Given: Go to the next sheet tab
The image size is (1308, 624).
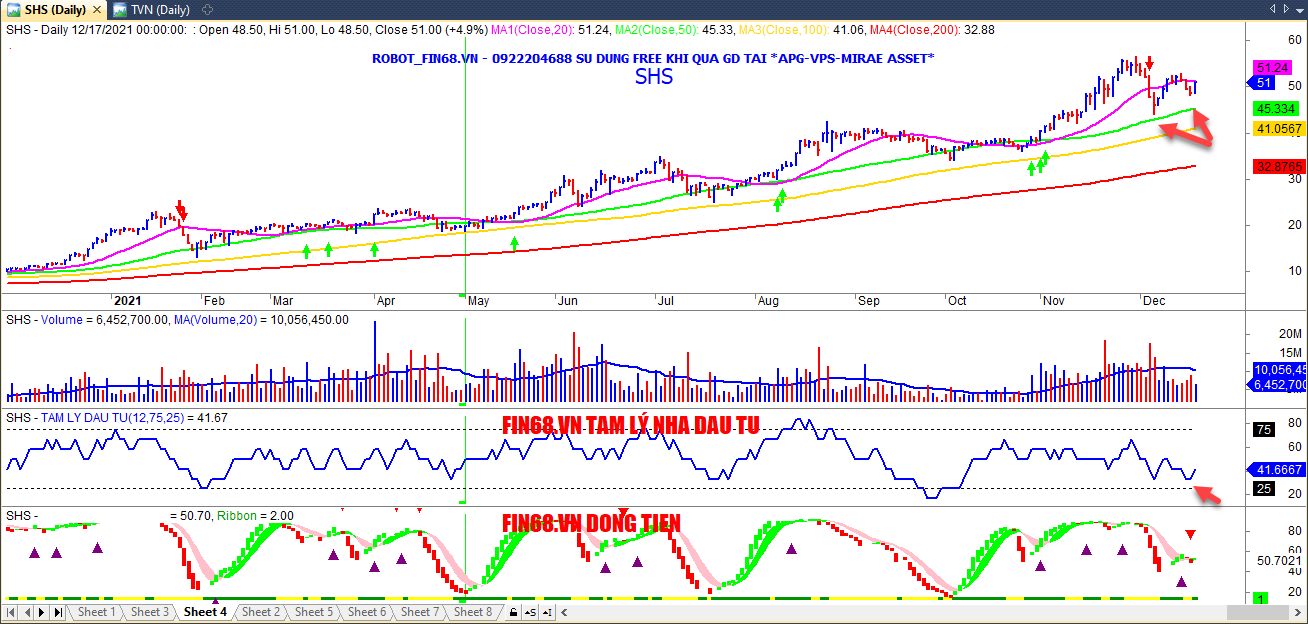Looking at the screenshot, I should (x=43, y=612).
